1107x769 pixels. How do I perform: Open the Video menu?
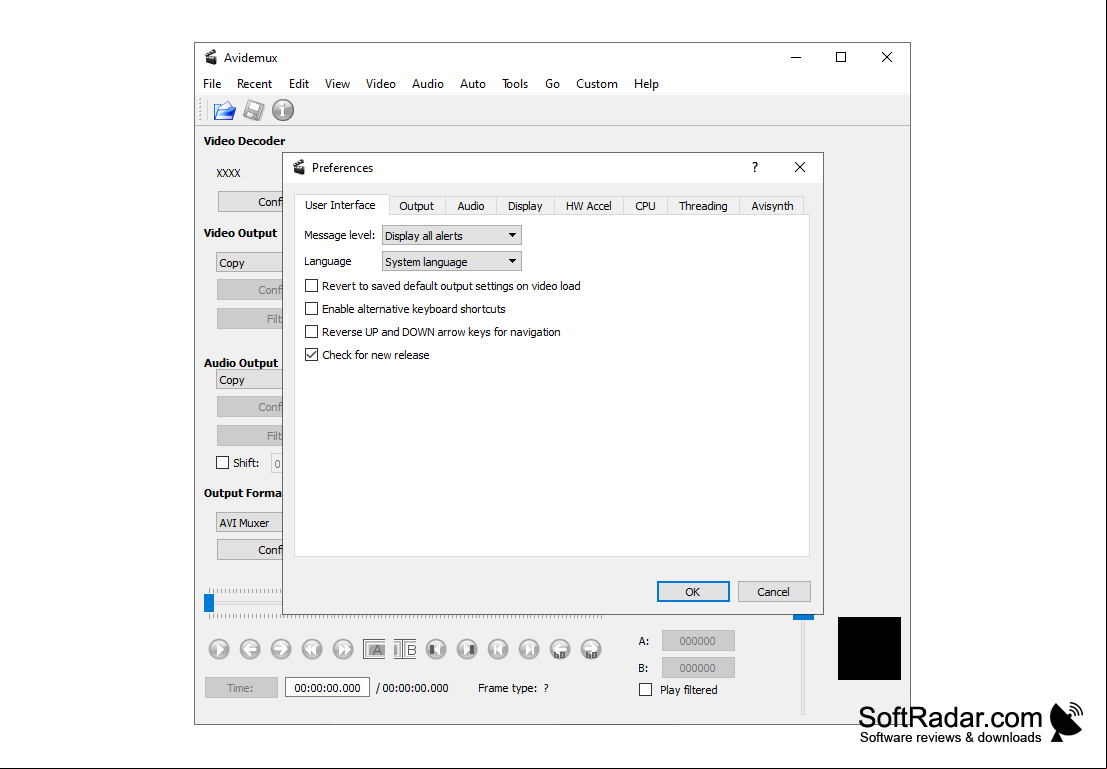[x=381, y=83]
